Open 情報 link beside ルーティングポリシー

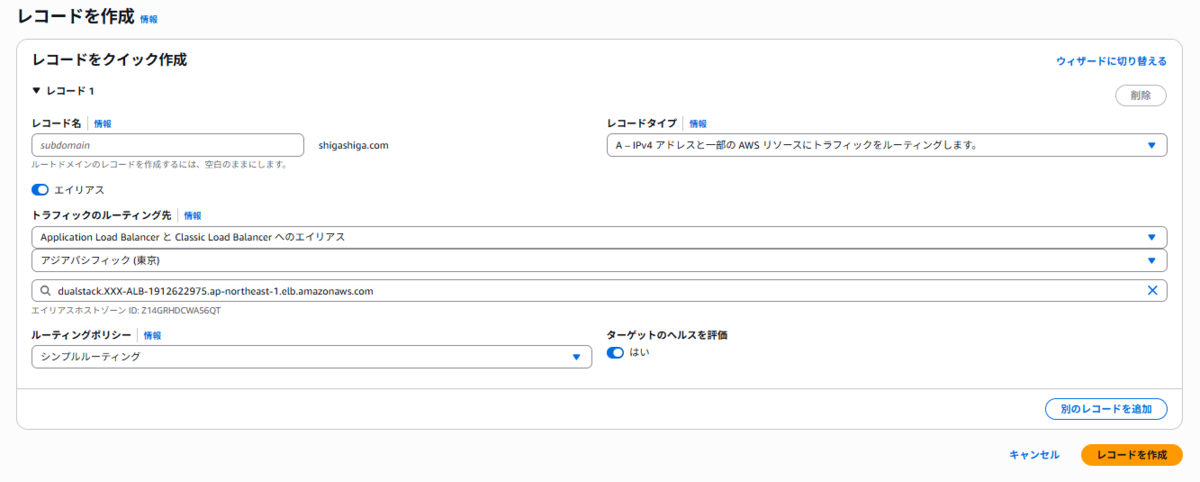(x=152, y=335)
